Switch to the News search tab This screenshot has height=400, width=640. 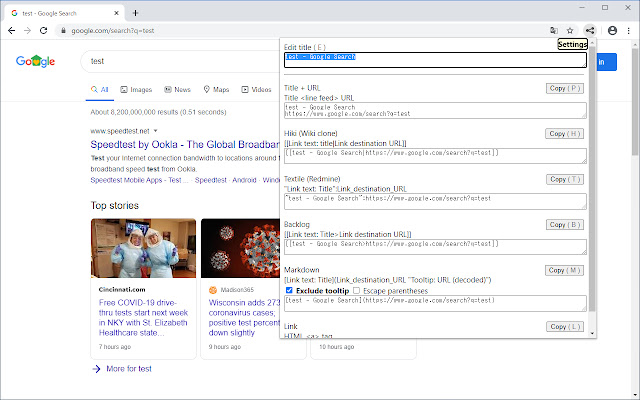click(176, 90)
